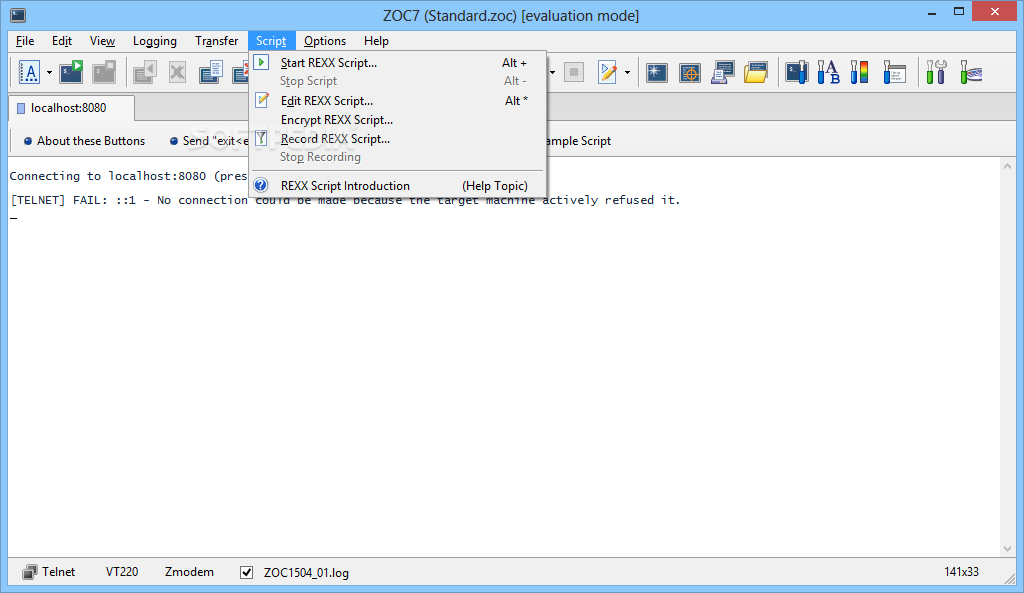Click VT220 emulation in status bar
This screenshot has height=593, width=1024.
pos(122,572)
